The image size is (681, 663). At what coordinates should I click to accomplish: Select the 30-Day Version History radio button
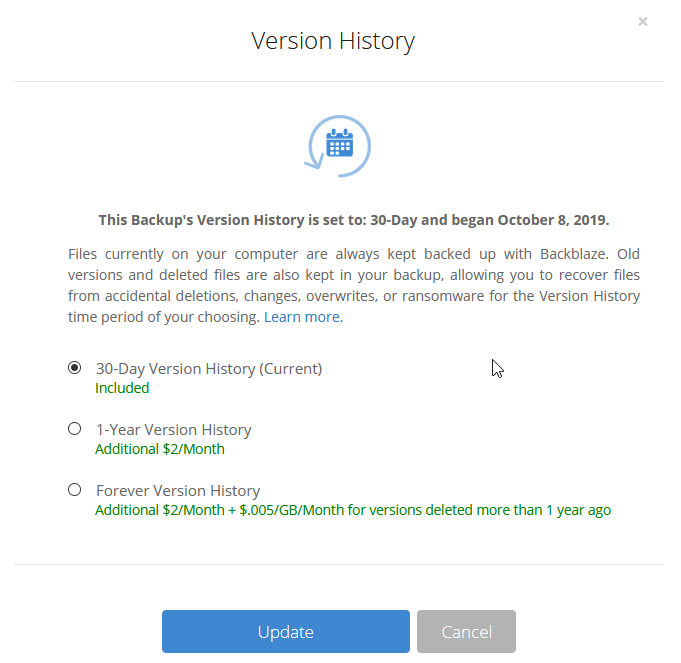75,368
